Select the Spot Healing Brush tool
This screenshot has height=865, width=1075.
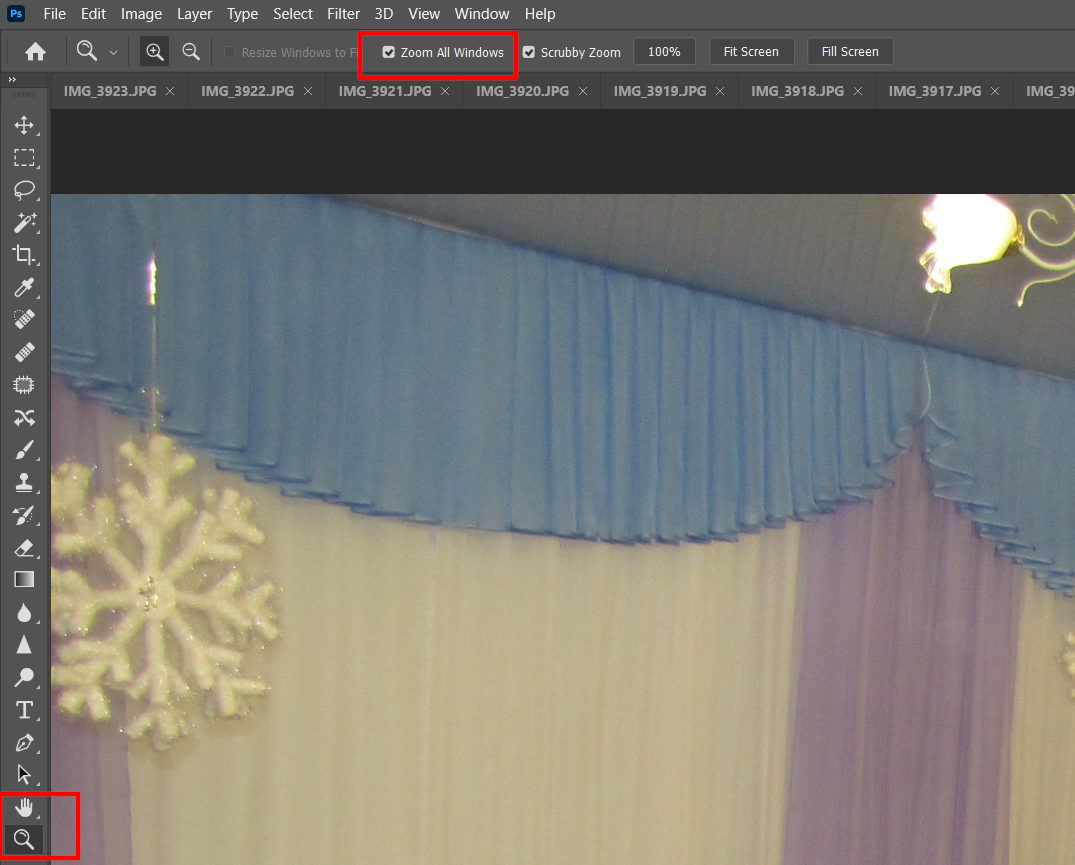click(24, 319)
